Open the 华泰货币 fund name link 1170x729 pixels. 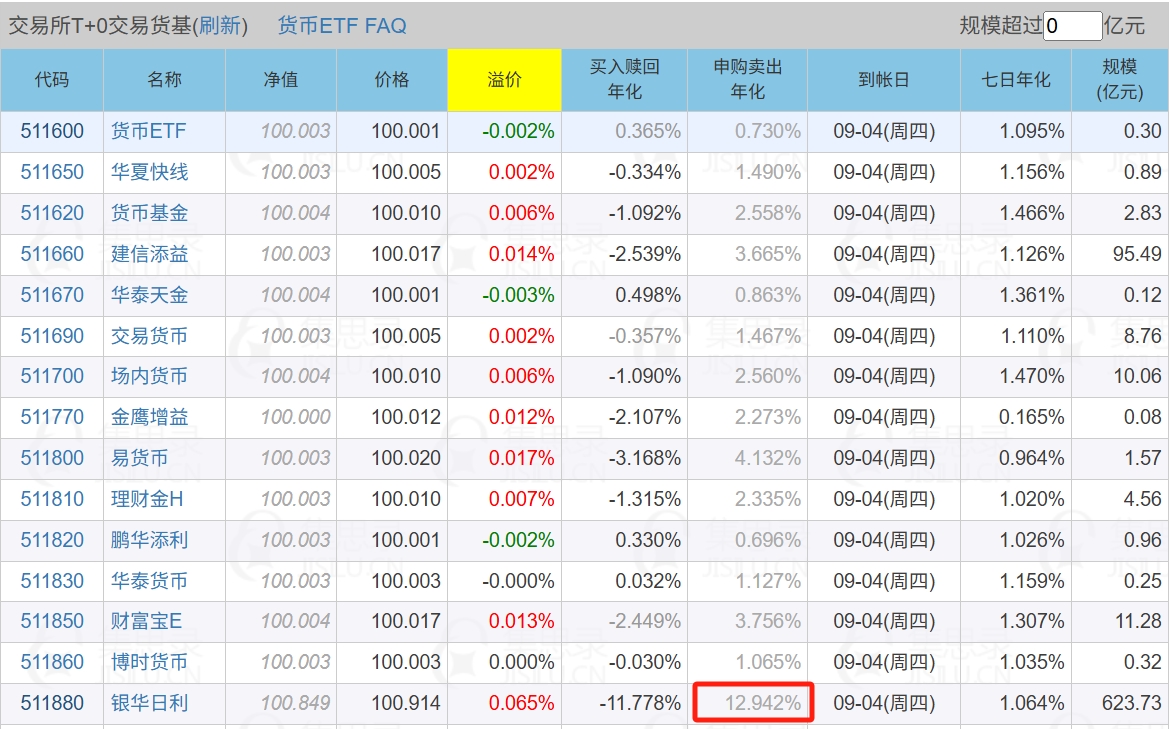coord(149,581)
